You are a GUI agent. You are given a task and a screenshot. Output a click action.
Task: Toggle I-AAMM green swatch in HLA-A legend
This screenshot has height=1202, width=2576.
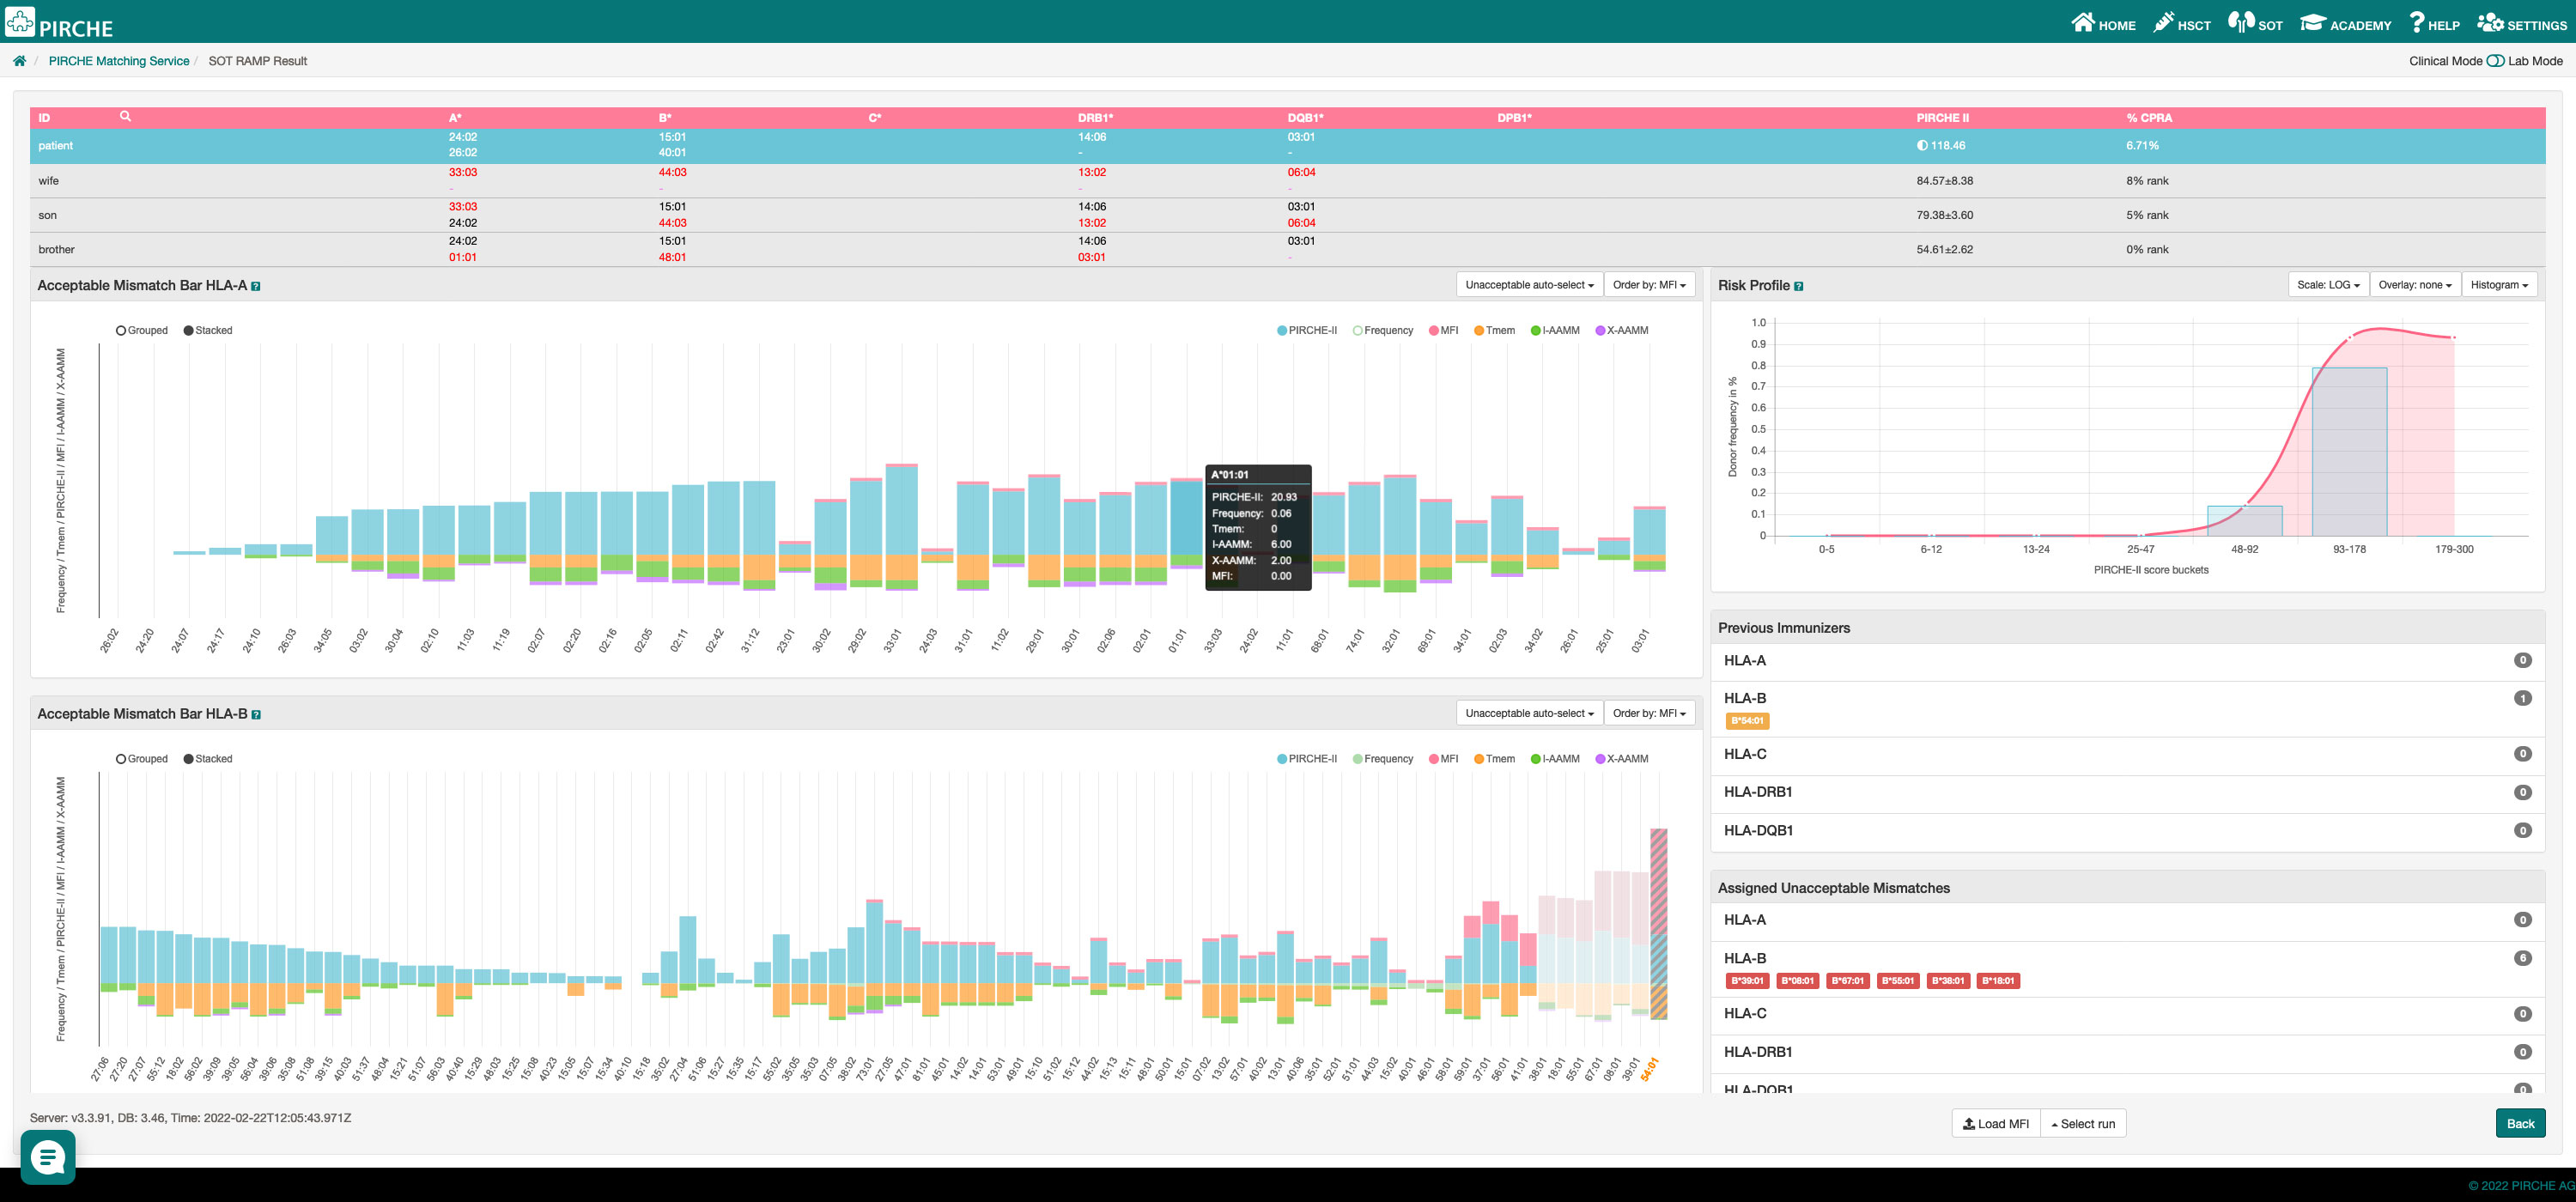pyautogui.click(x=1536, y=330)
